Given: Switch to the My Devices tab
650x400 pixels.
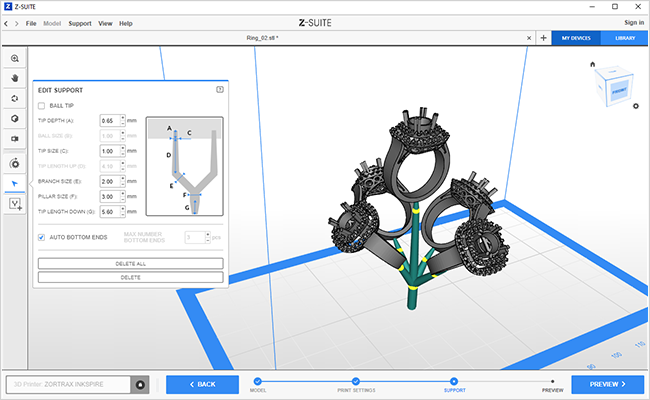Looking at the screenshot, I should coord(576,38).
